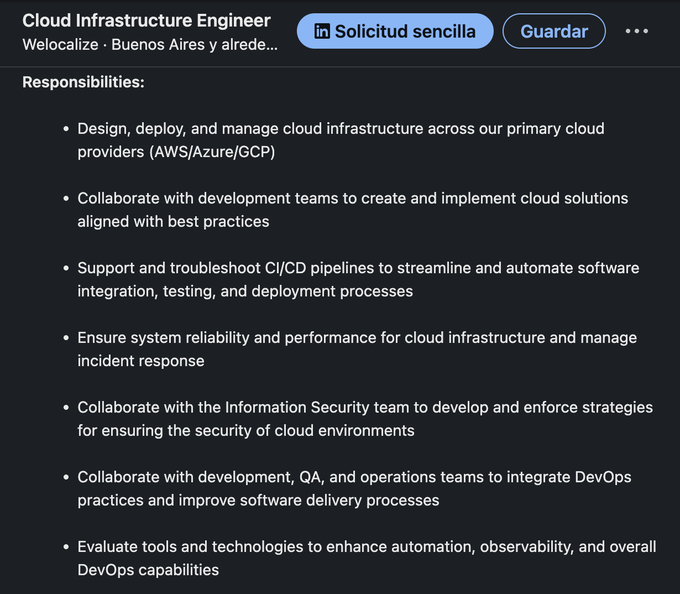Click the improve software delivery processes line
680x594 pixels.
[258, 500]
